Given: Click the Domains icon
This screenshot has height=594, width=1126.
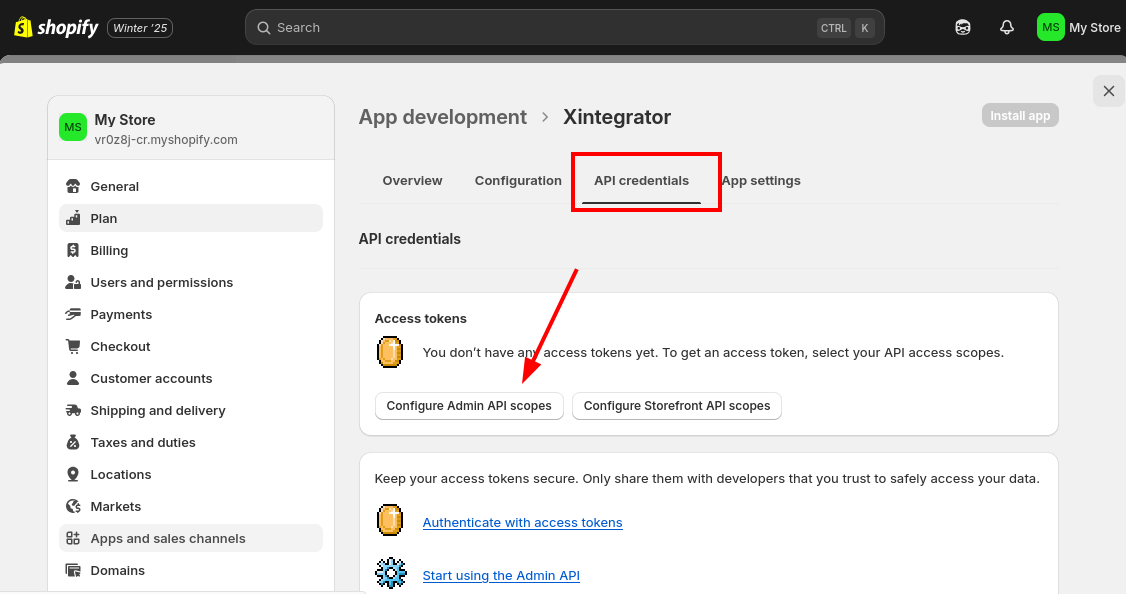Looking at the screenshot, I should (73, 570).
